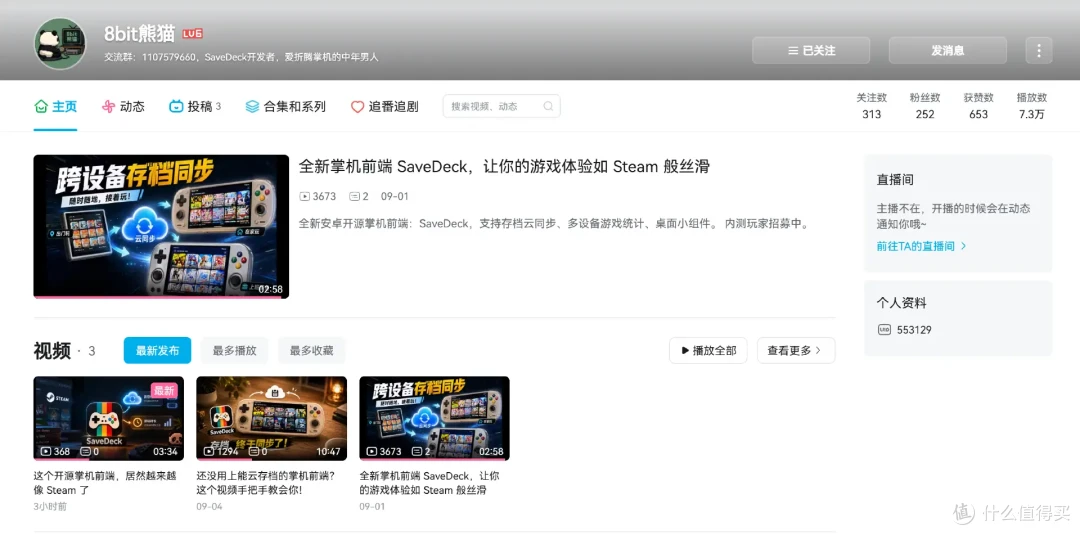1080x535 pixels.
Task: Click the magnifier search icon
Action: [x=548, y=106]
